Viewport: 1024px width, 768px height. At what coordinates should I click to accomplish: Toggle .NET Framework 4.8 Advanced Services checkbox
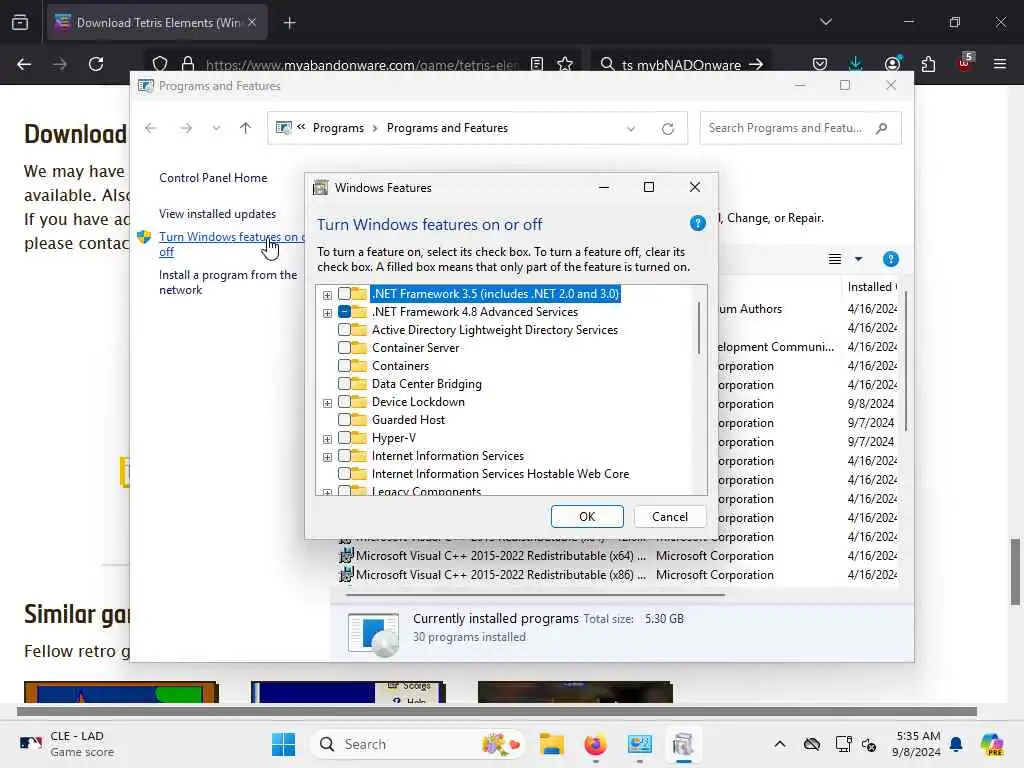[344, 312]
